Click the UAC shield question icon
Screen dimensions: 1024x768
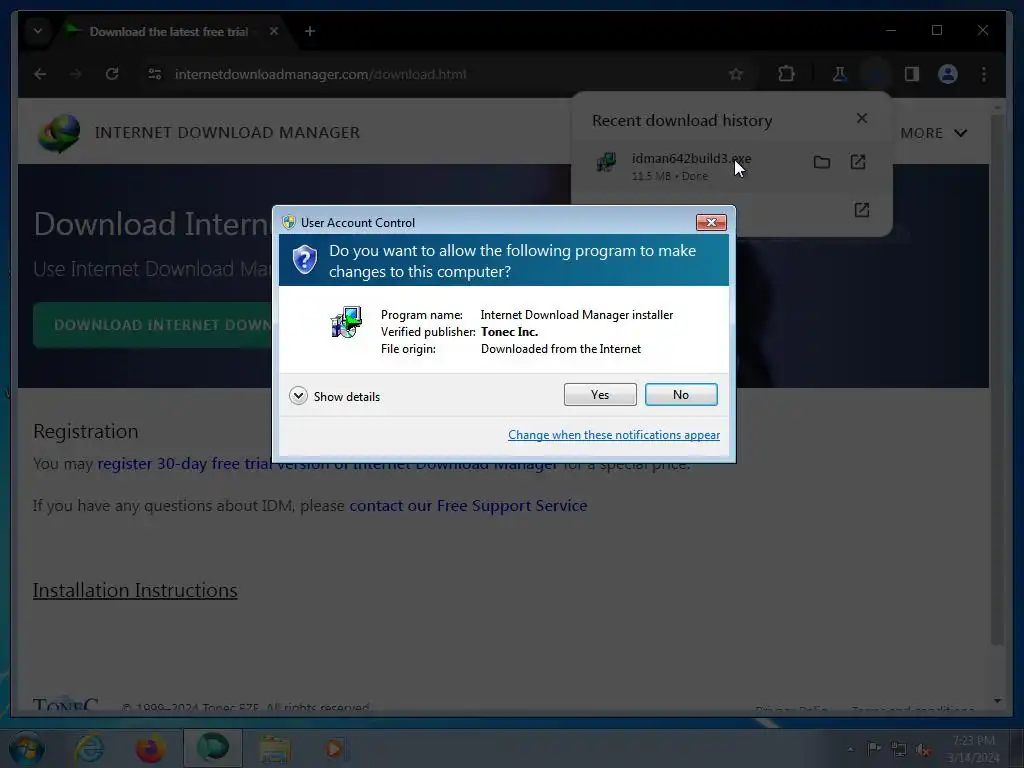click(x=304, y=260)
